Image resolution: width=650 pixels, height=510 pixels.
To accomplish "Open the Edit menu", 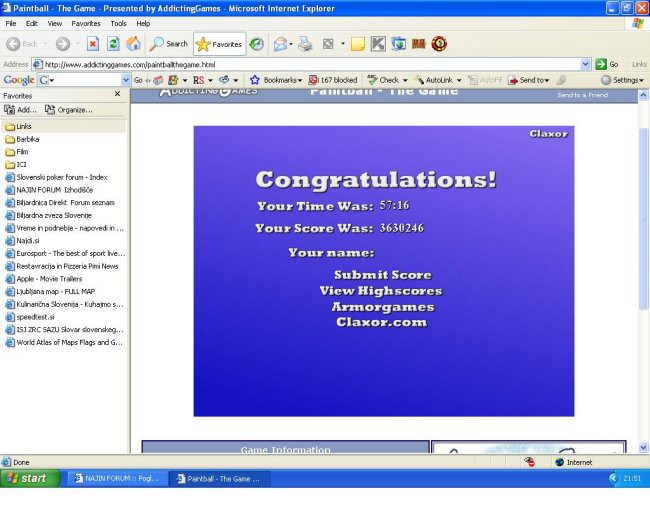I will [x=32, y=24].
